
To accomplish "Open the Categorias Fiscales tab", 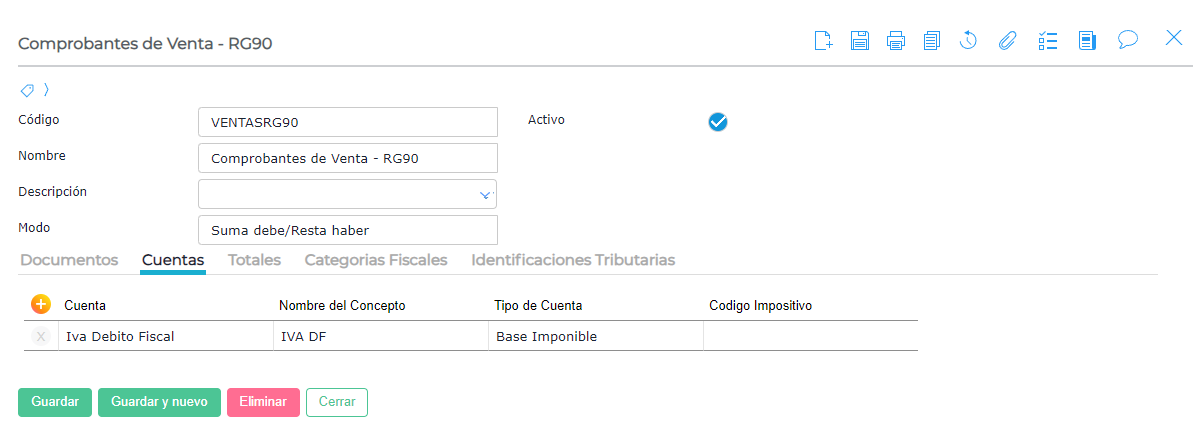I will (375, 260).
